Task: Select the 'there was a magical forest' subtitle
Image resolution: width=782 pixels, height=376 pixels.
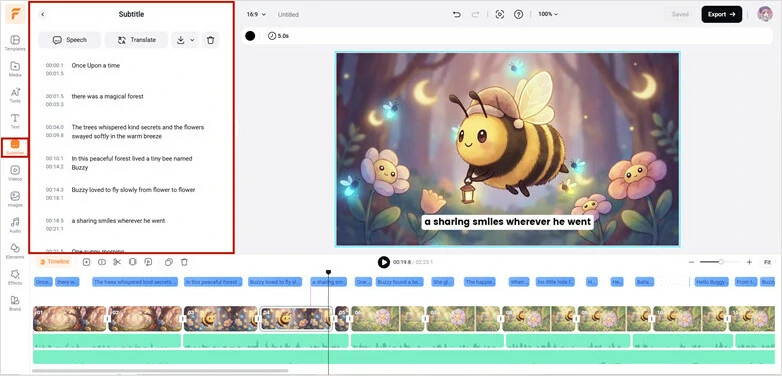Action: click(x=107, y=96)
